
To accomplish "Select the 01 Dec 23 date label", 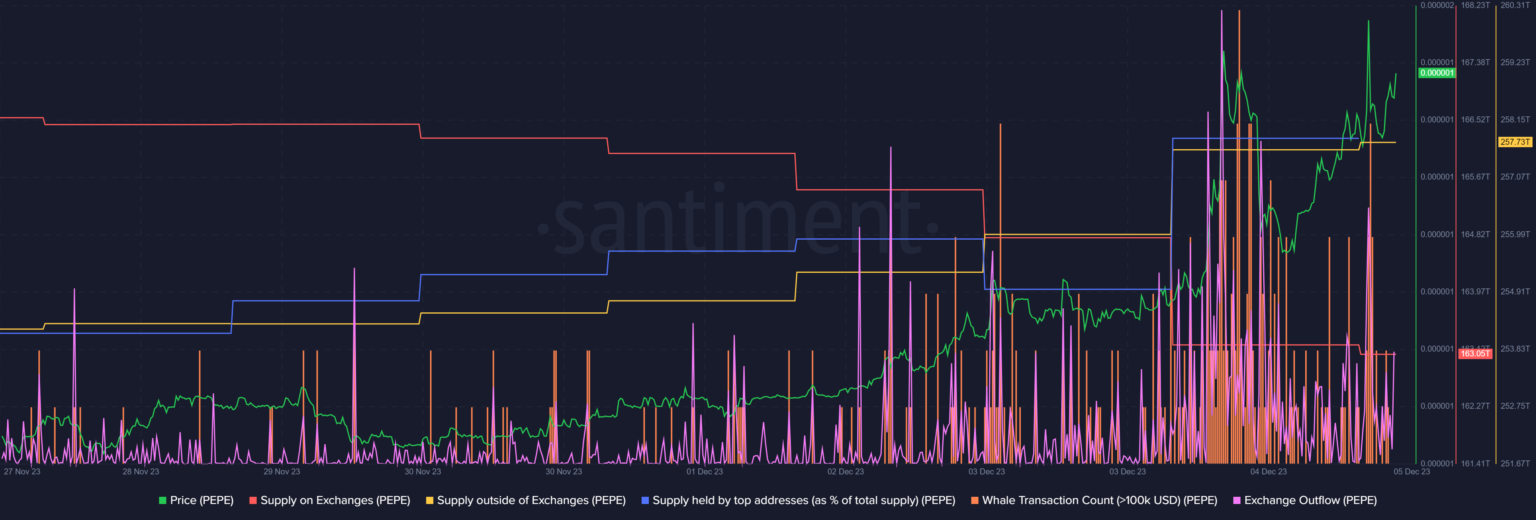I will coord(705,470).
